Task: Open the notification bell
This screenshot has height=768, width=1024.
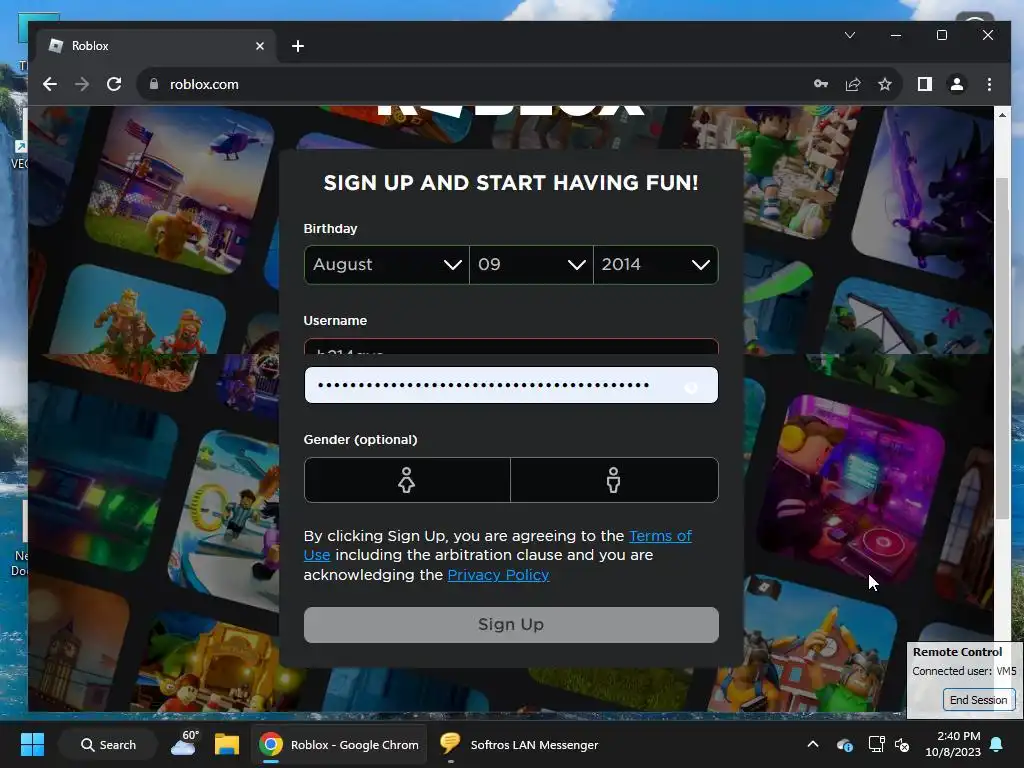Action: (997, 744)
